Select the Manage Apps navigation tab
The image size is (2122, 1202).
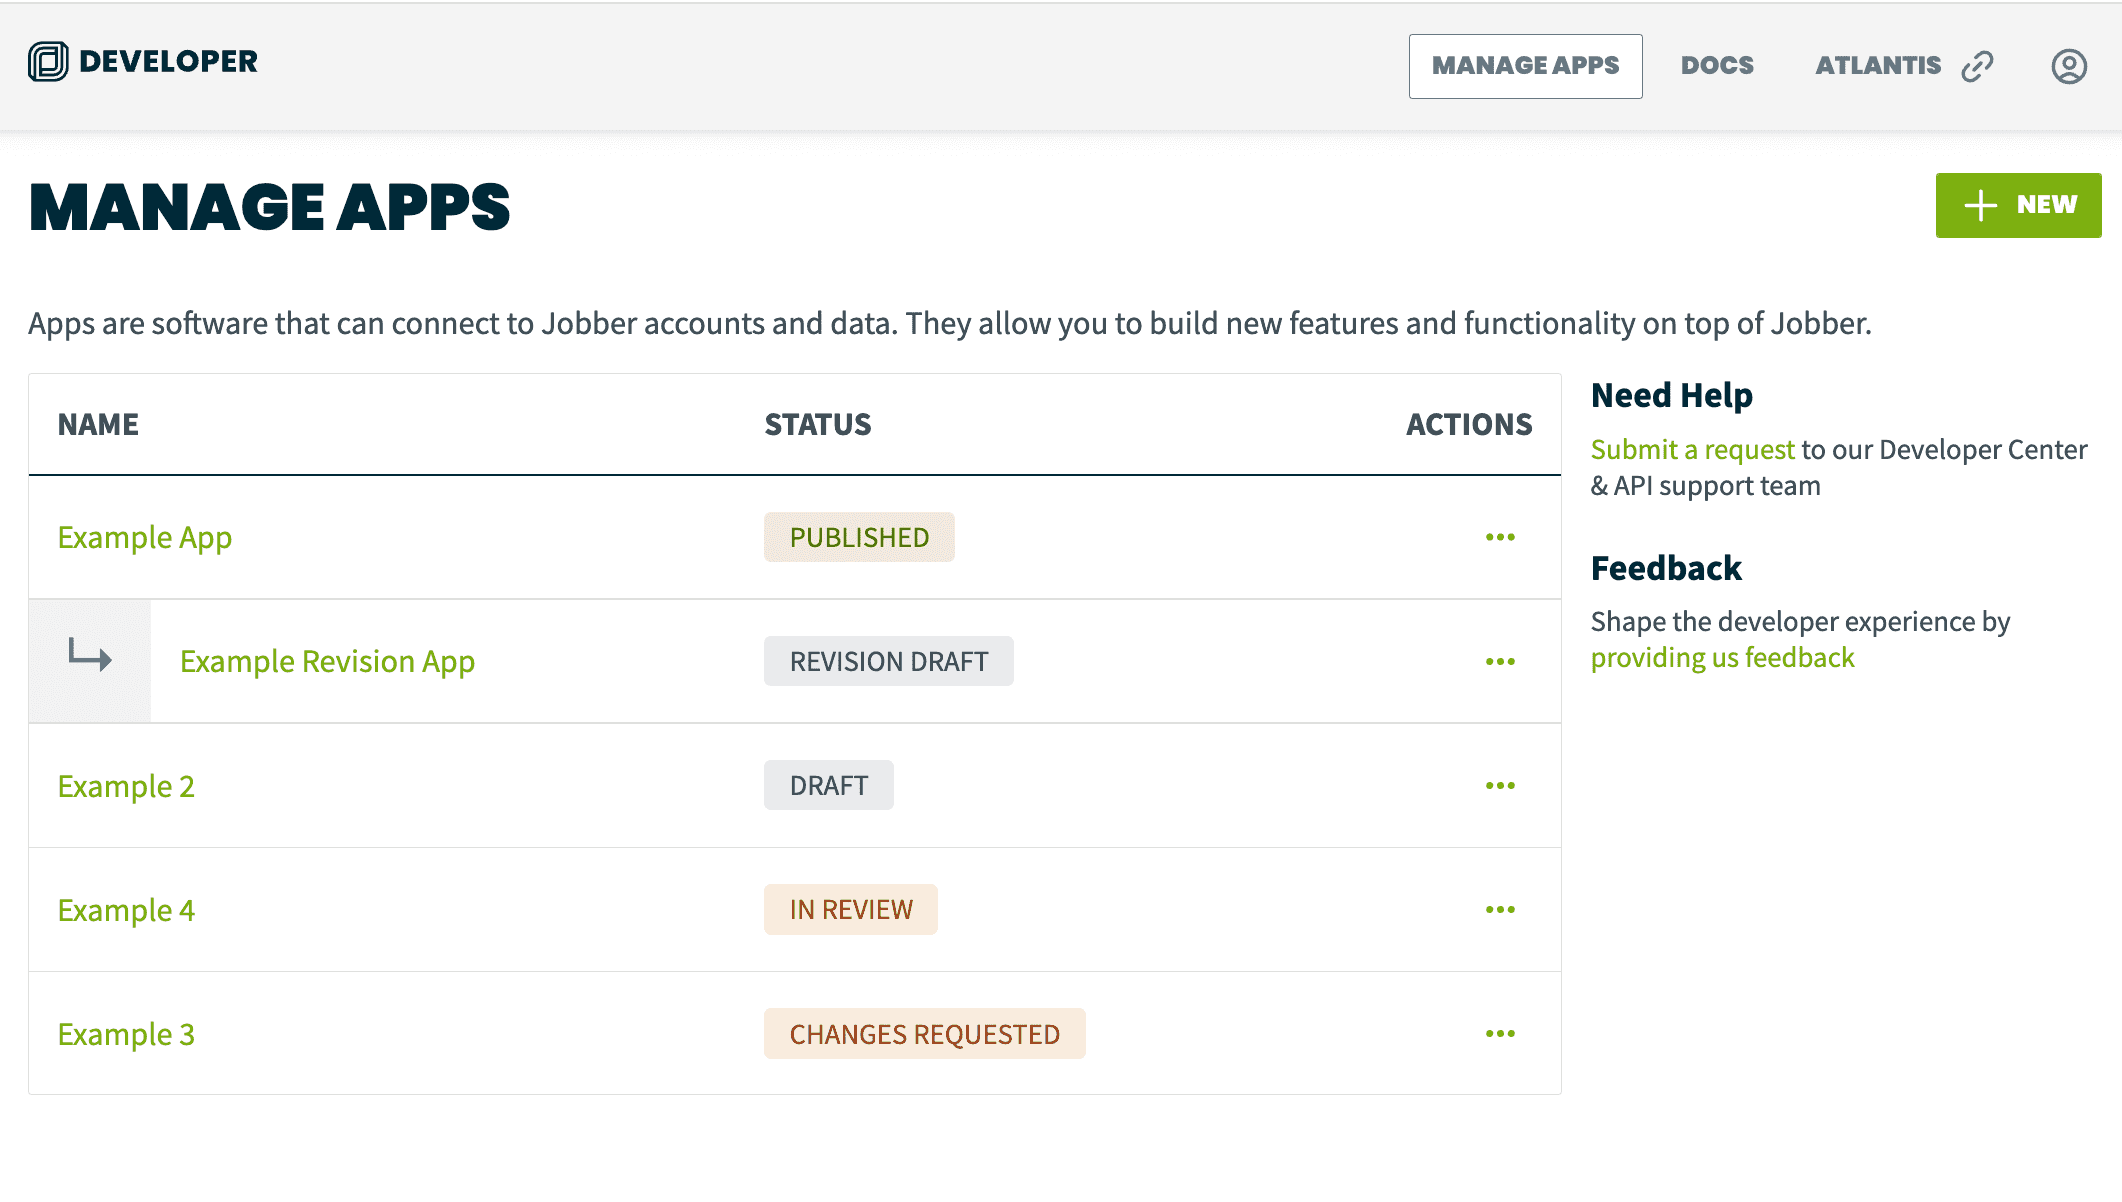point(1525,66)
